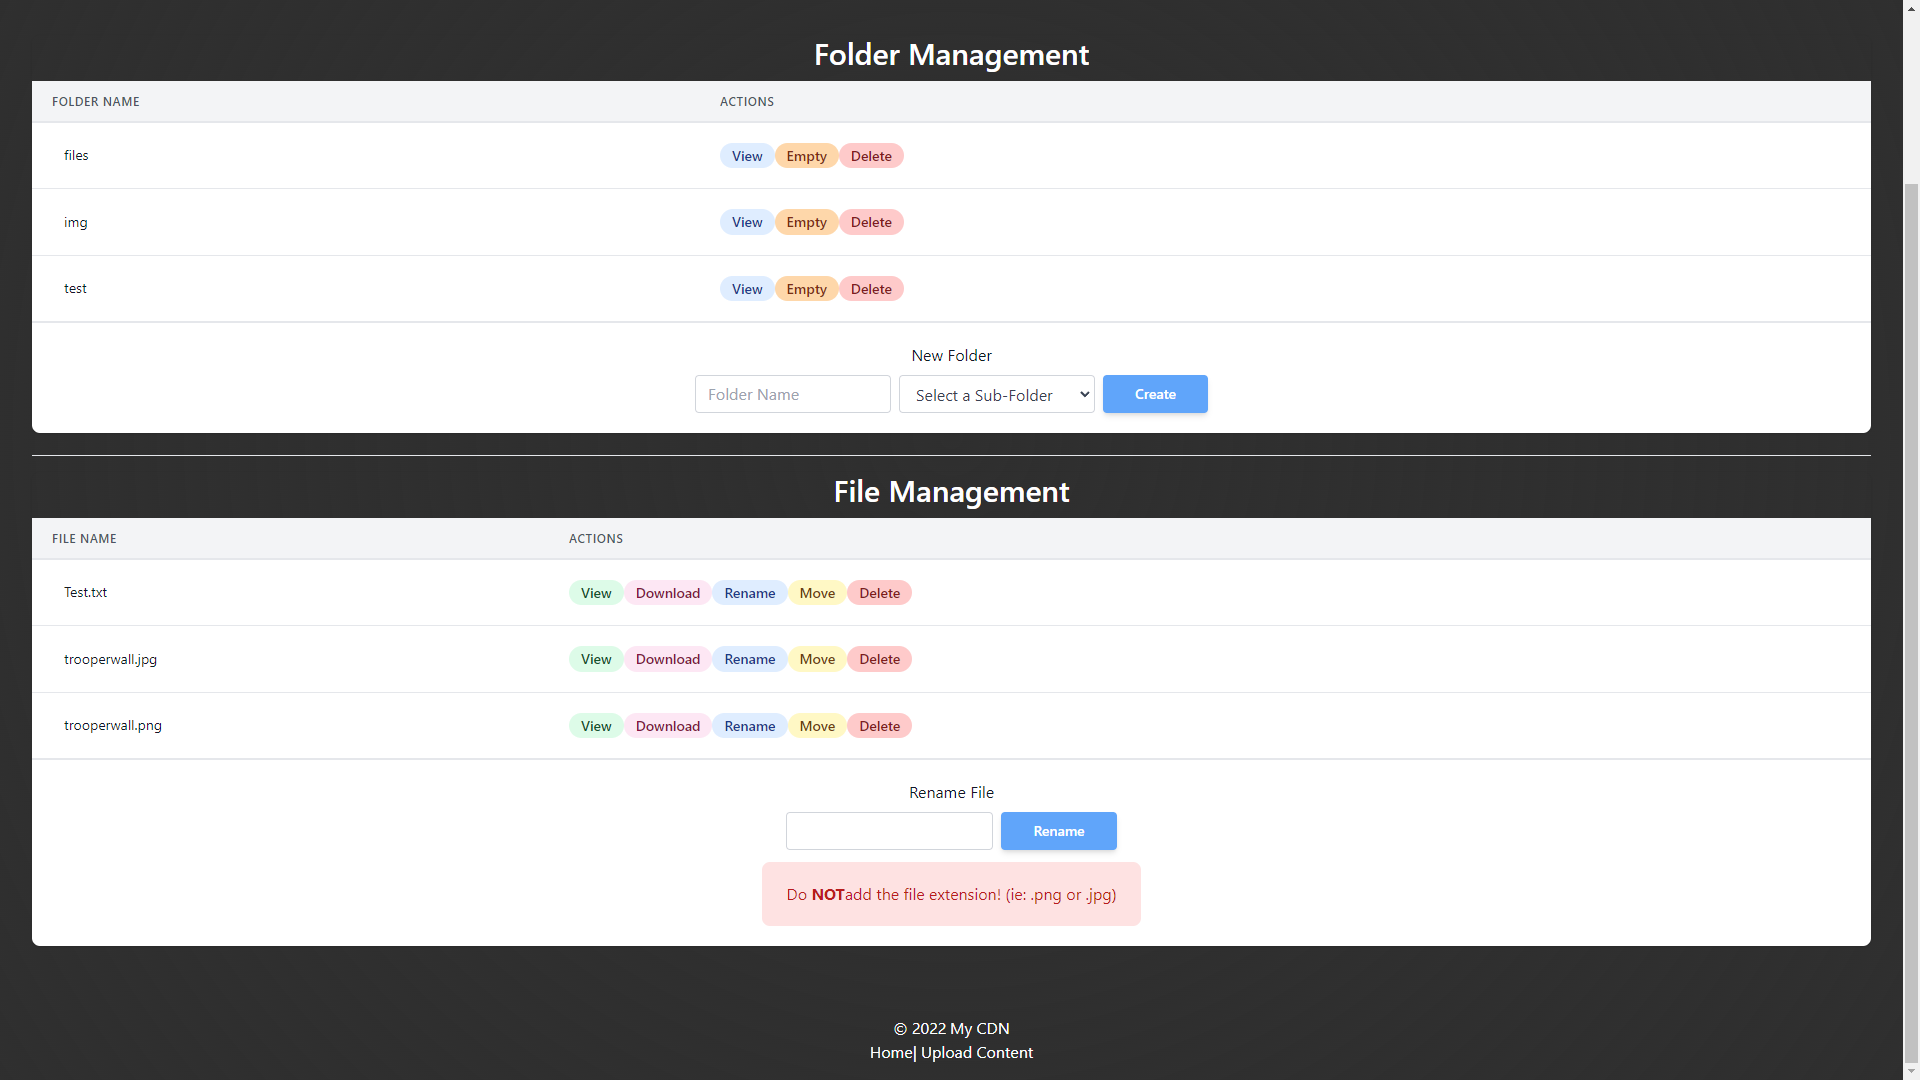Delete the files folder

tap(870, 156)
